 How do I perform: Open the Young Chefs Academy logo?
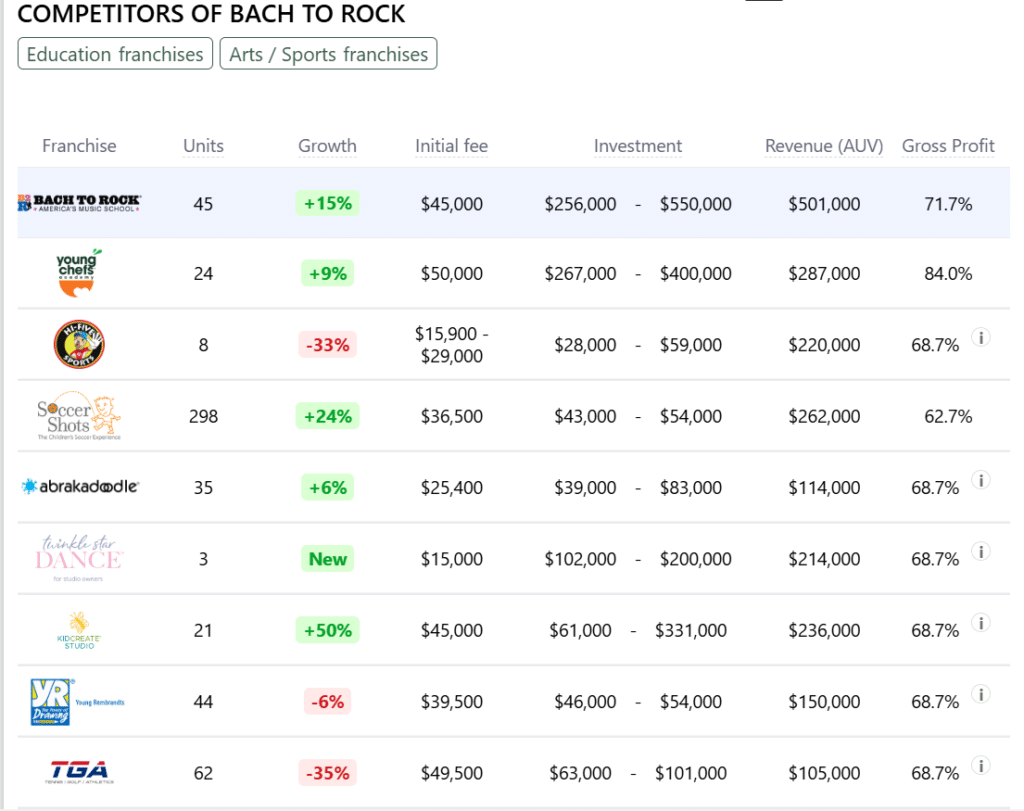78,273
